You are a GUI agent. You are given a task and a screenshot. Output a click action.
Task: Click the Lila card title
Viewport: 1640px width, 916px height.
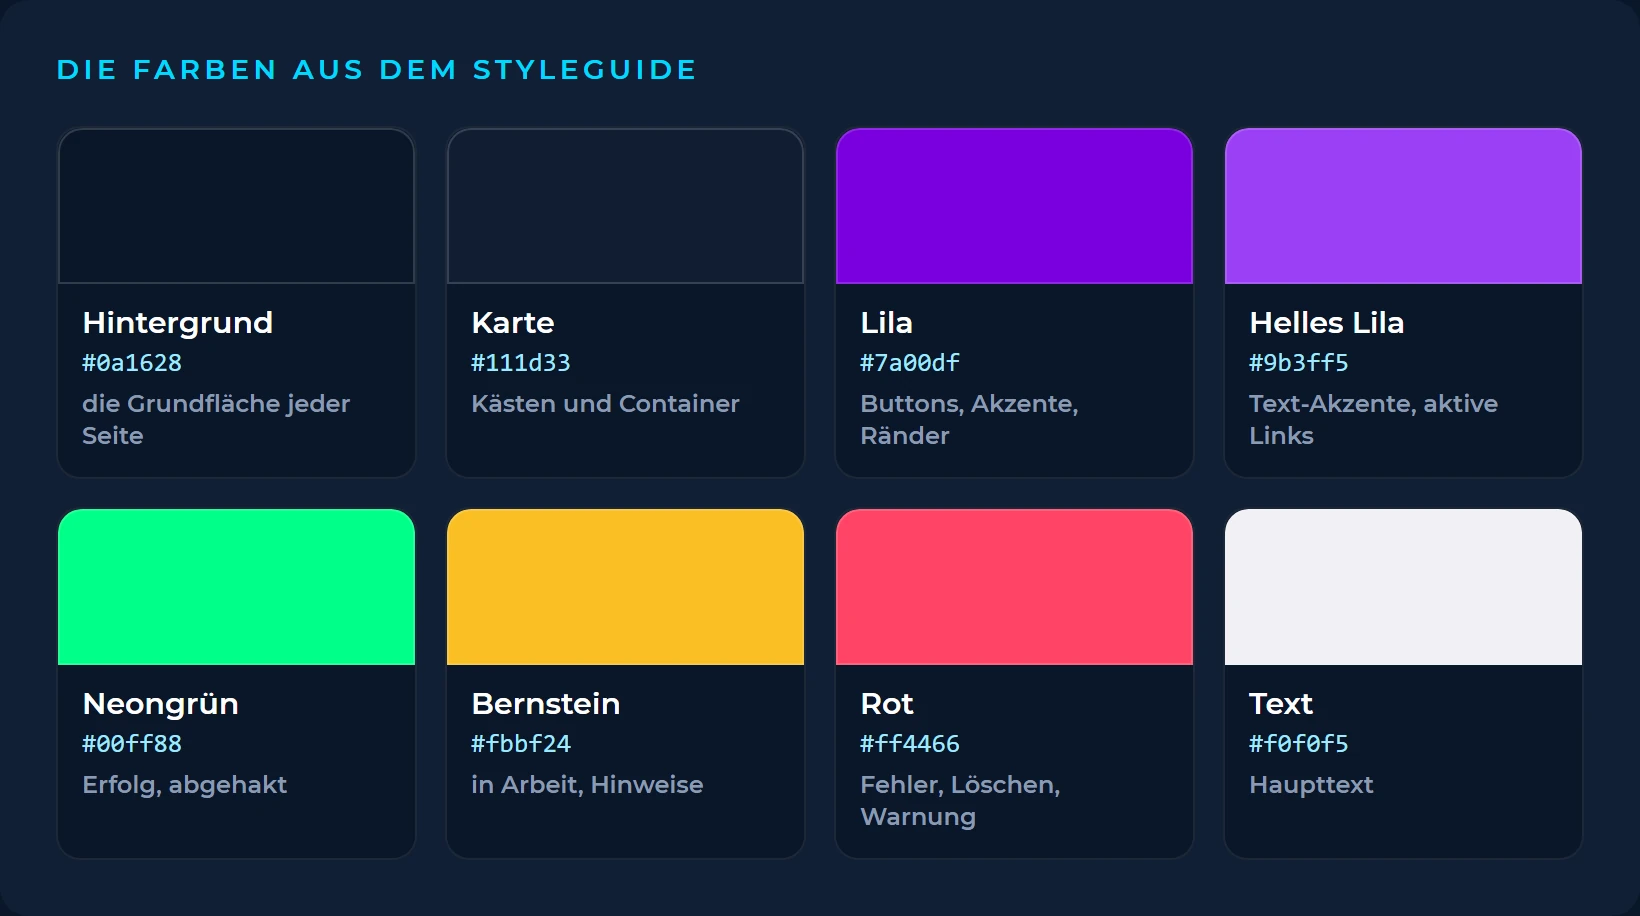tap(887, 323)
